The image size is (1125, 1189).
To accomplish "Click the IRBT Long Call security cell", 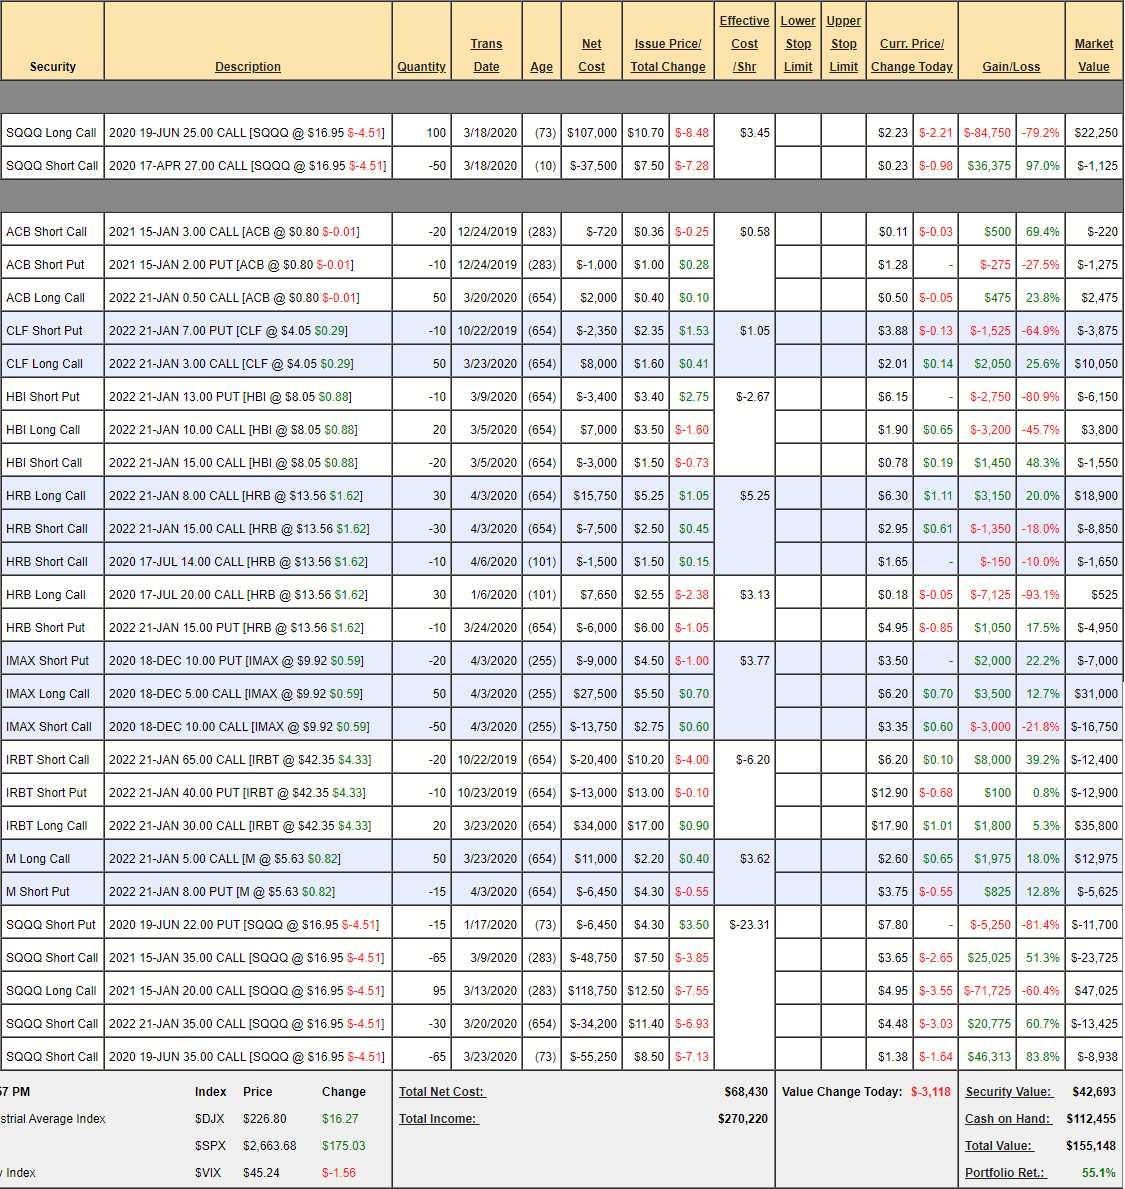I will pyautogui.click(x=47, y=826).
